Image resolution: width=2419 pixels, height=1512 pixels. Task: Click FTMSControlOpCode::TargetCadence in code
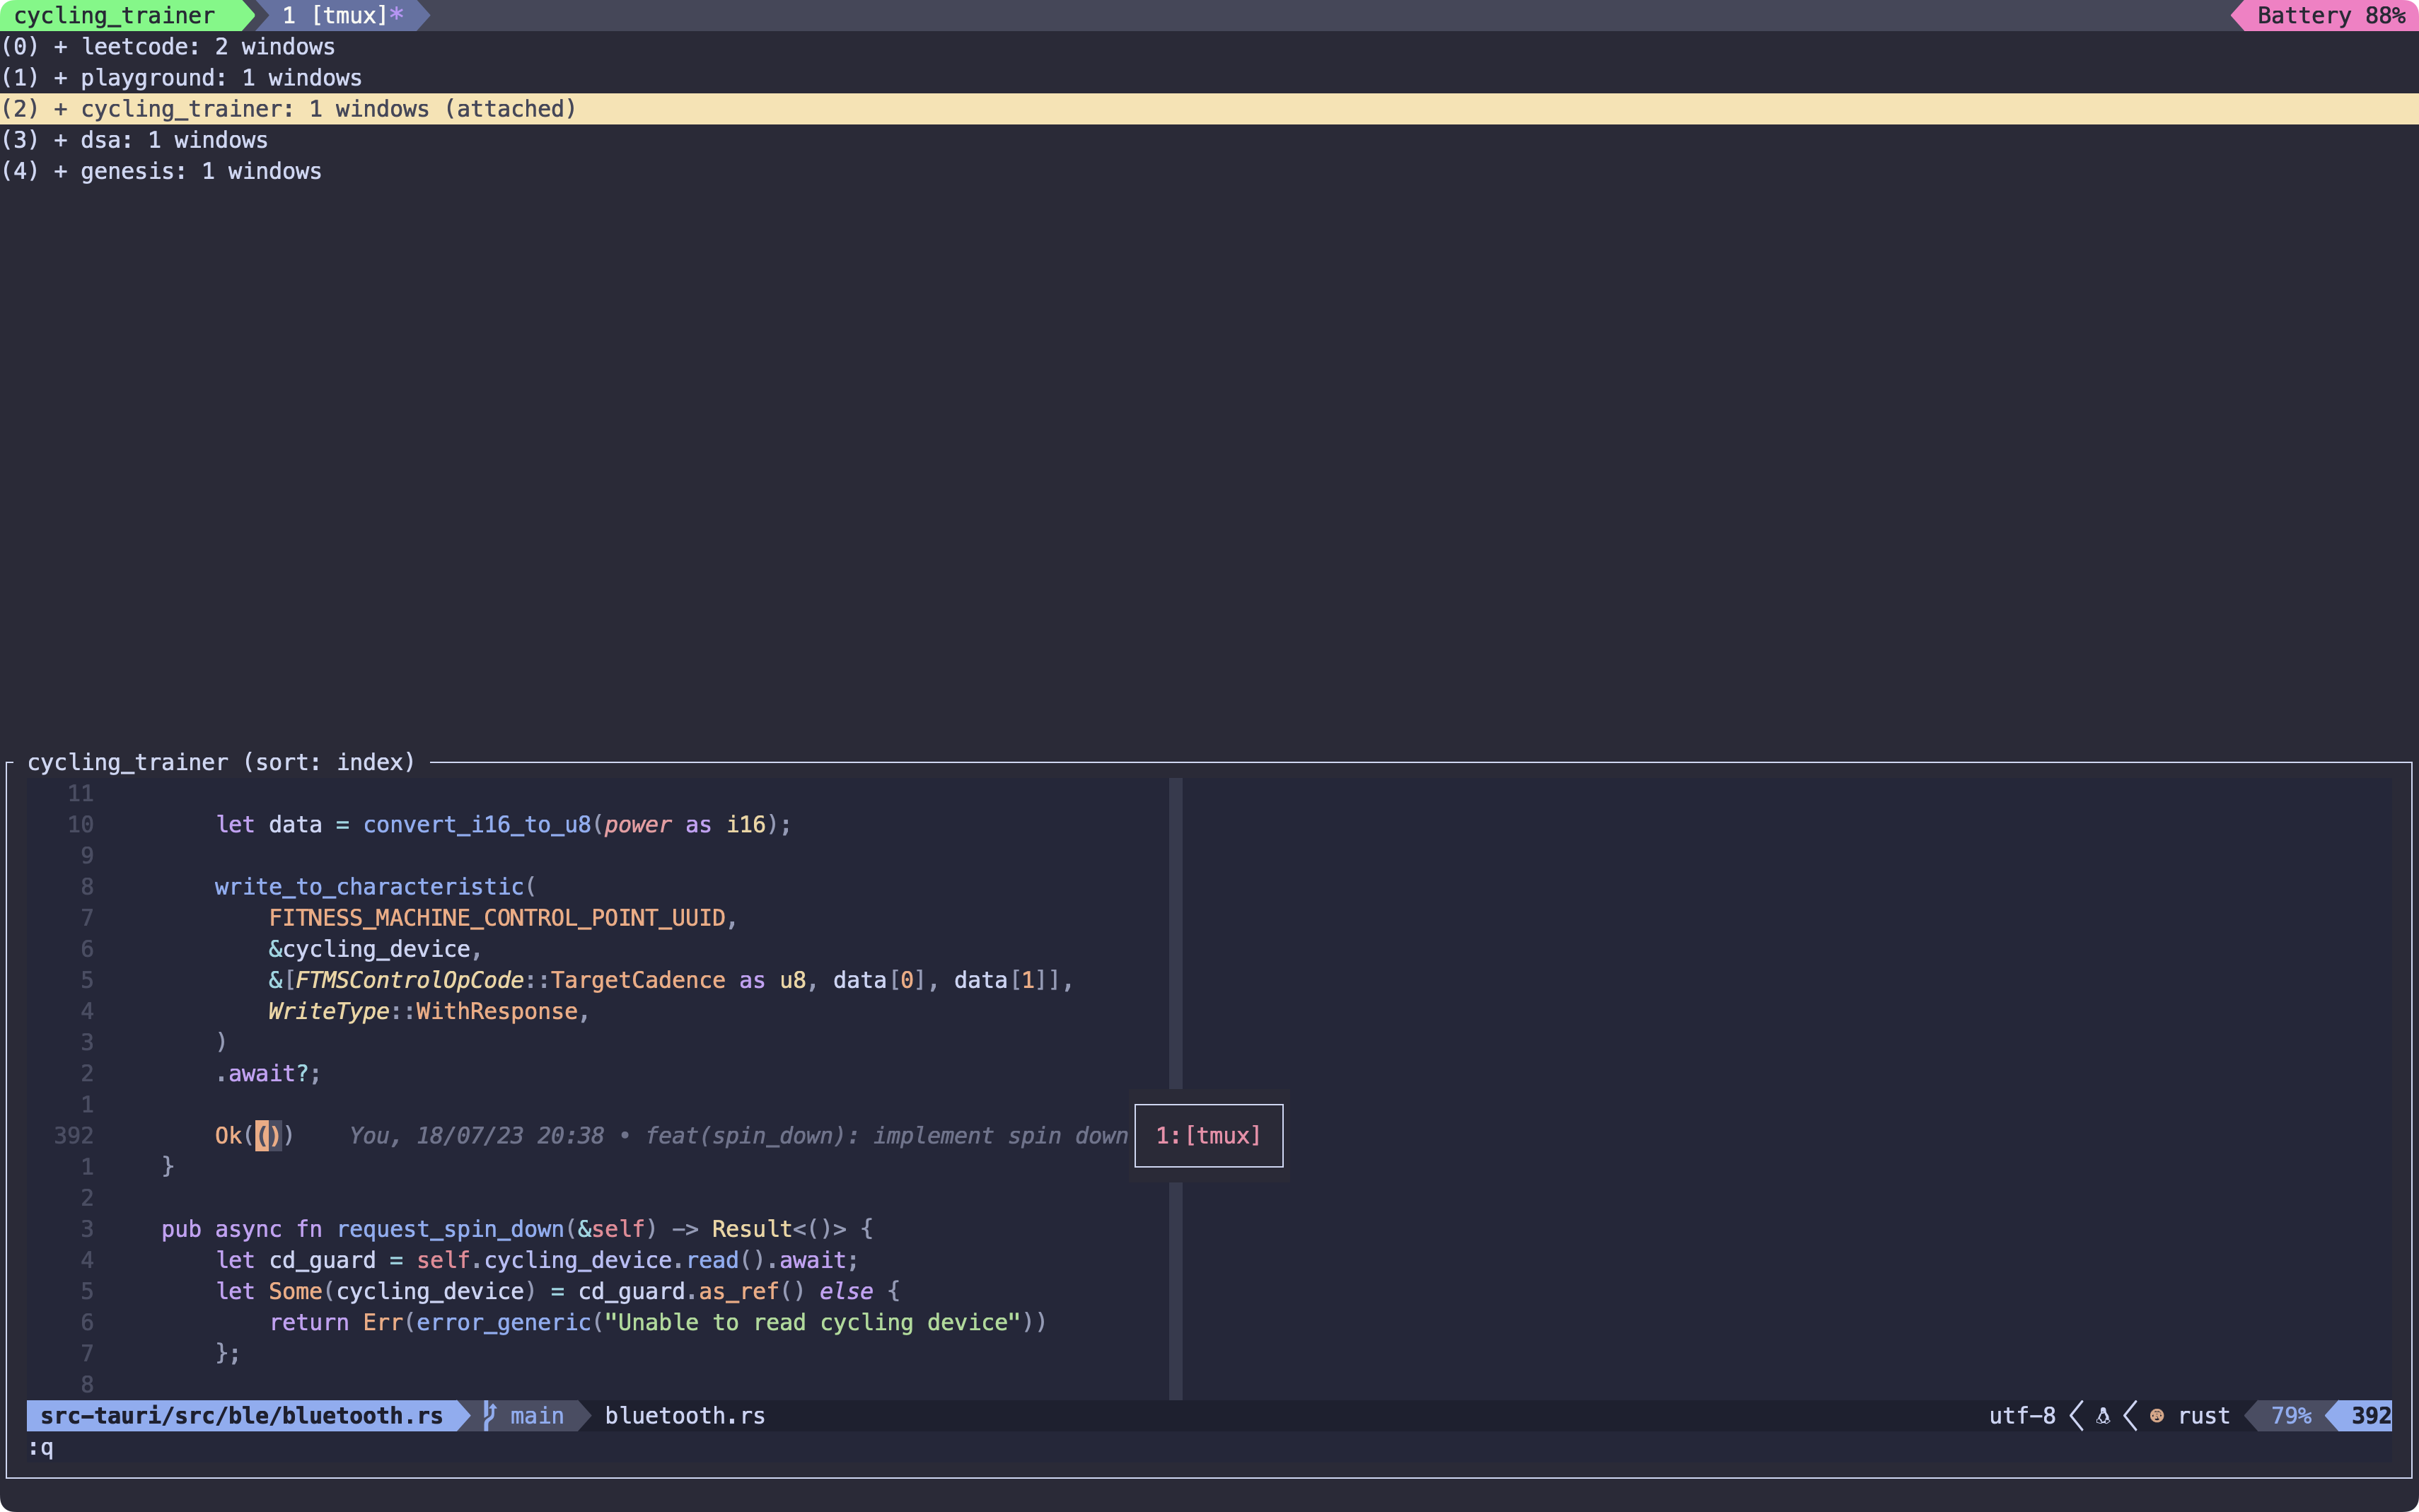click(x=510, y=979)
